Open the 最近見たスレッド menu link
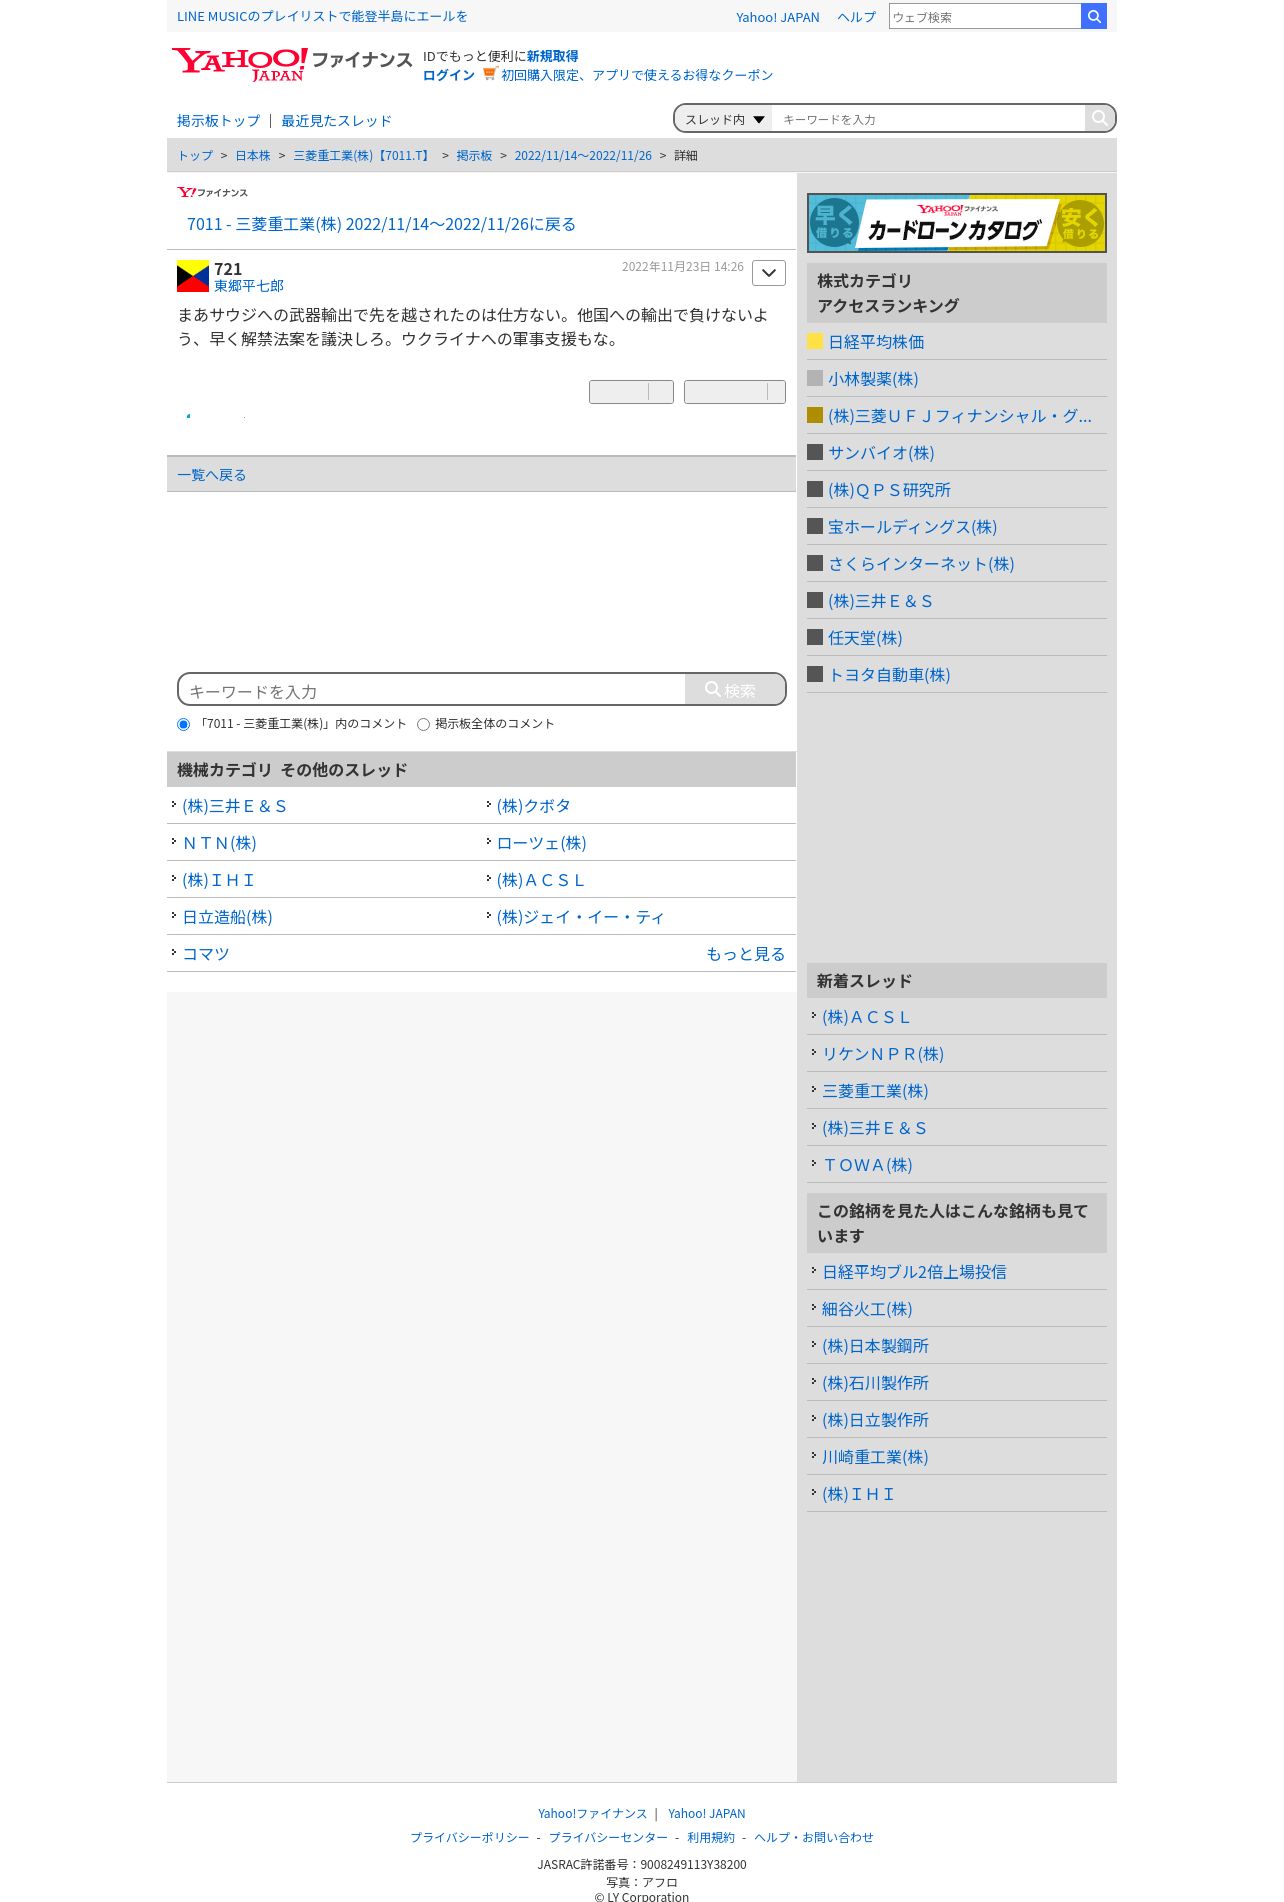 (336, 121)
